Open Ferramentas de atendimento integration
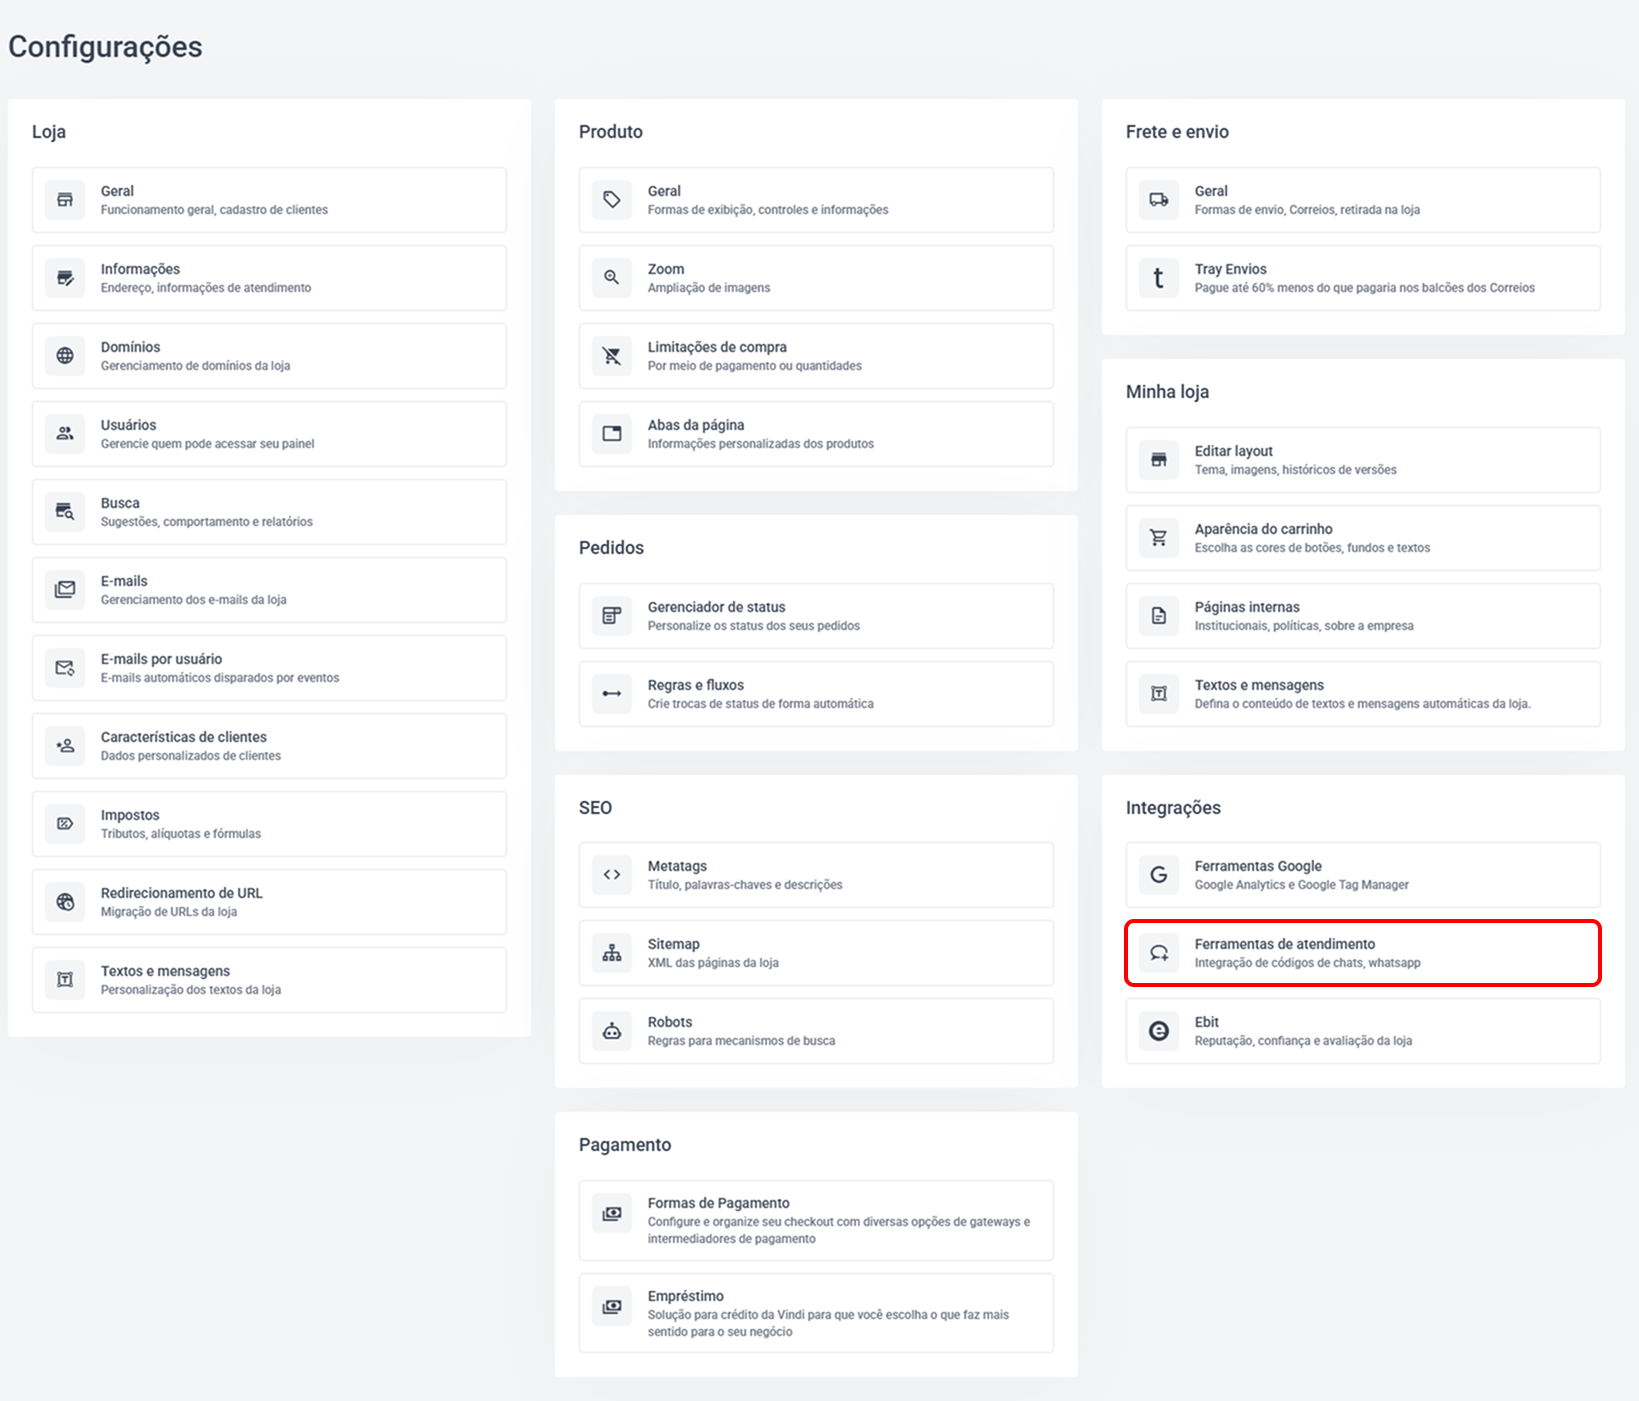 point(1363,953)
